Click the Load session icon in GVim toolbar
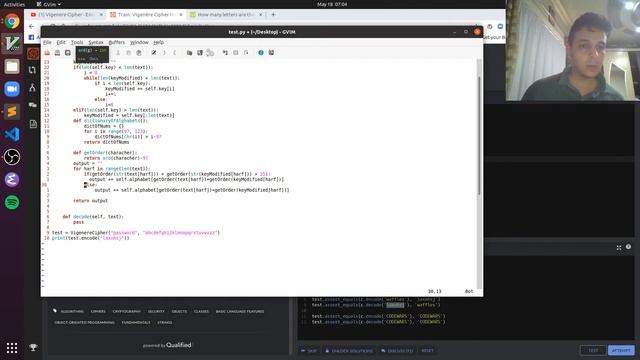This screenshot has width=640, height=360. pyautogui.click(x=189, y=53)
